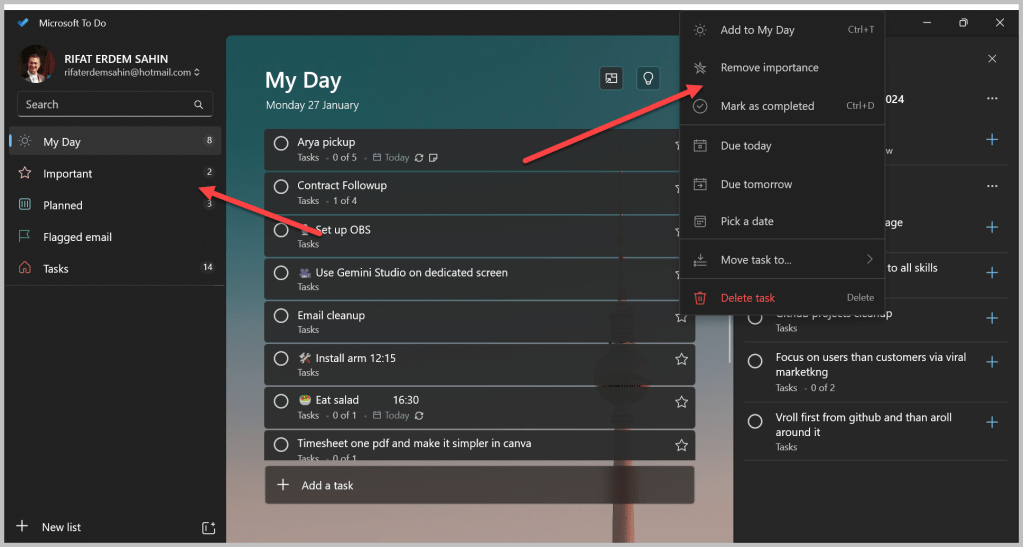Choose Add to My Day from context menu
This screenshot has width=1023, height=547.
[782, 30]
